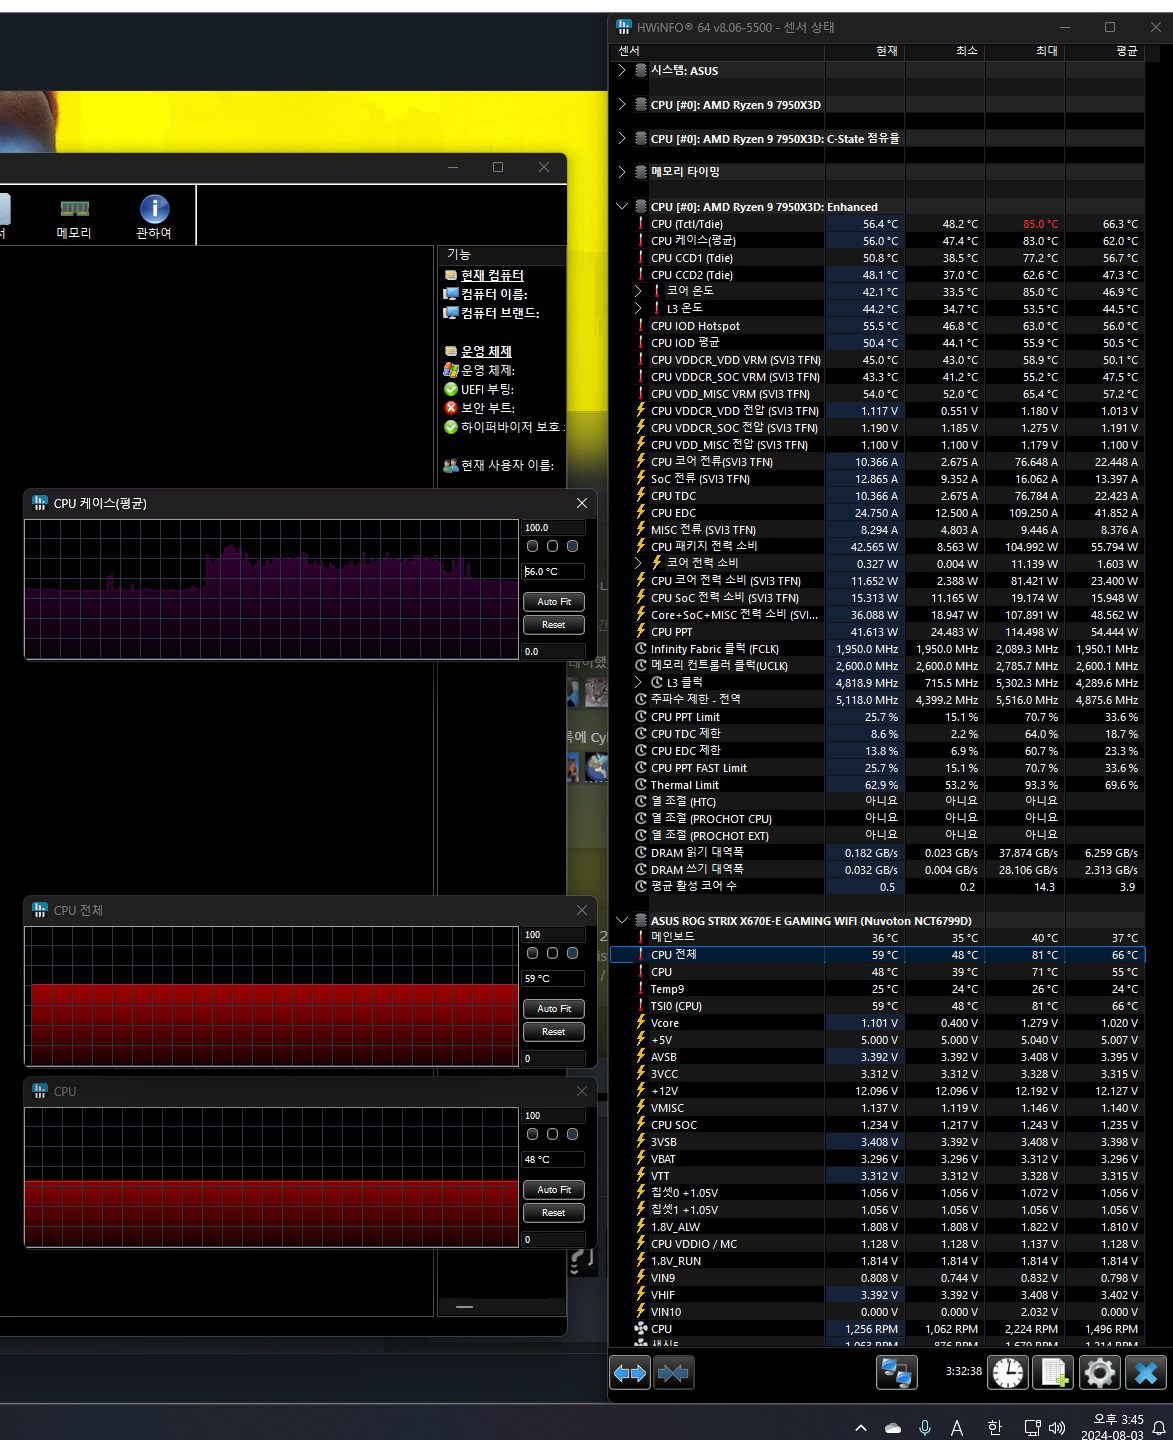Click the monitor icon beside 컴퓨터 이름
Viewport: 1173px width, 1440px height.
451,294
